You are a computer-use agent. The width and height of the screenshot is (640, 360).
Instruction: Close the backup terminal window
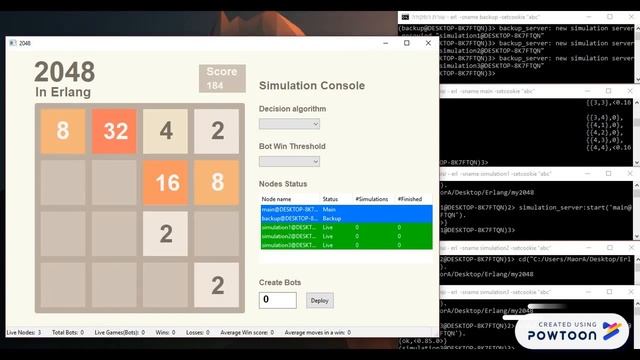pyautogui.click(x=631, y=17)
